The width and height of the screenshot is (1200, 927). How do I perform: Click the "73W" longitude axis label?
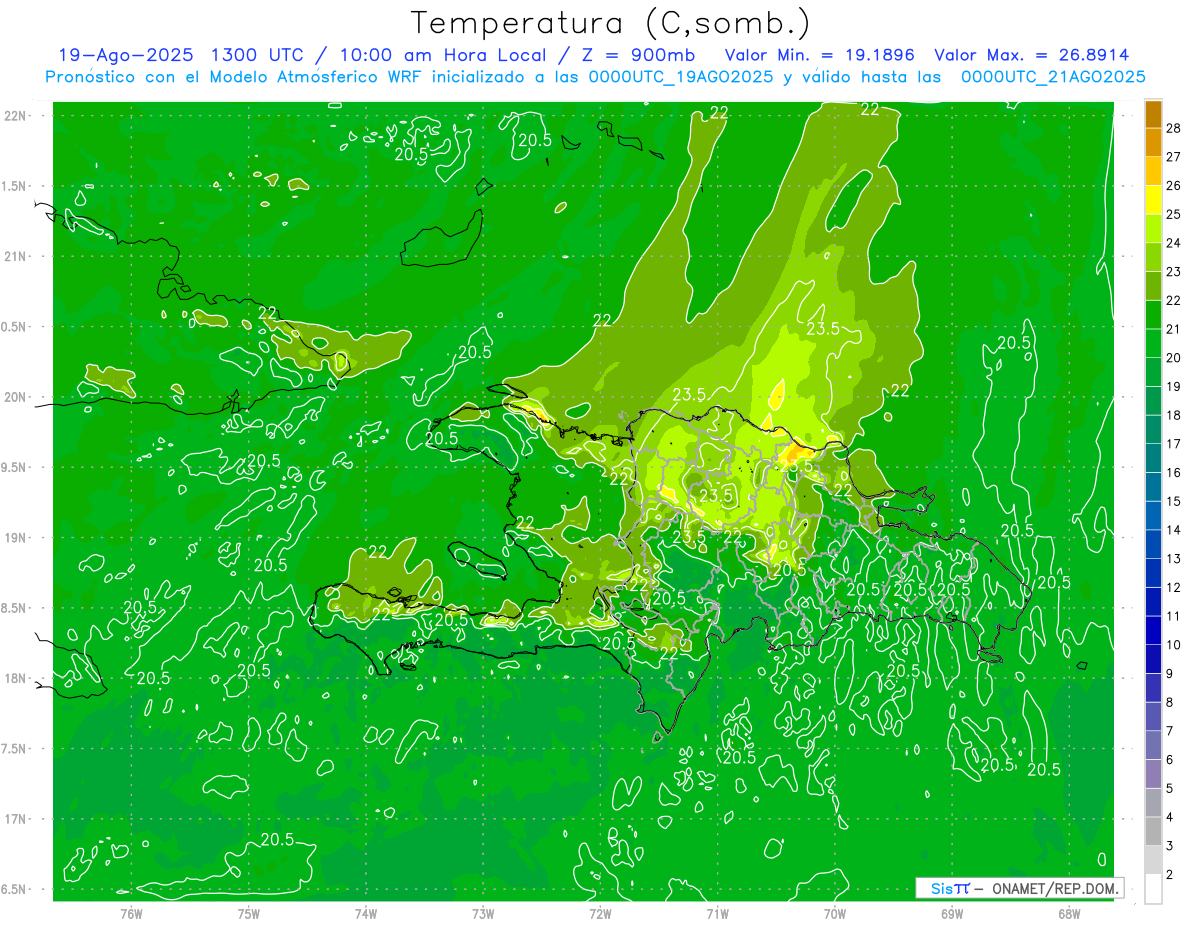(483, 913)
